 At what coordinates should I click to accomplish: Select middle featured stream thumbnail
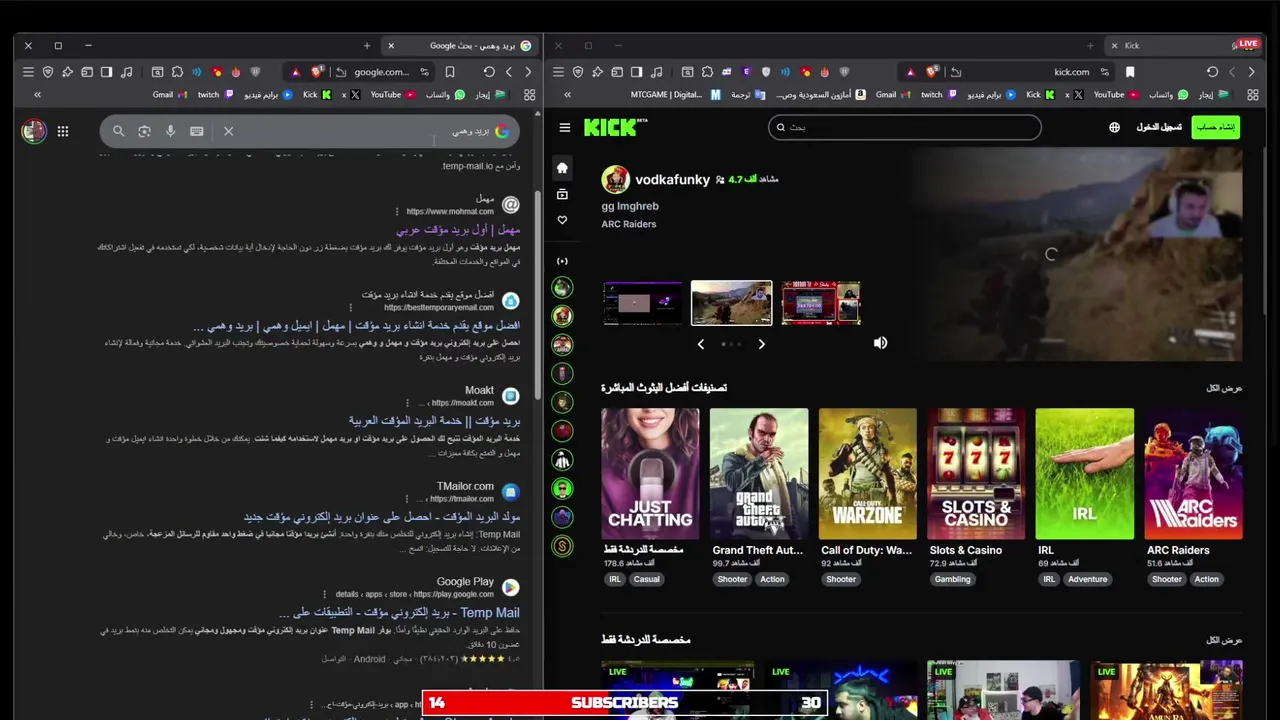[732, 303]
